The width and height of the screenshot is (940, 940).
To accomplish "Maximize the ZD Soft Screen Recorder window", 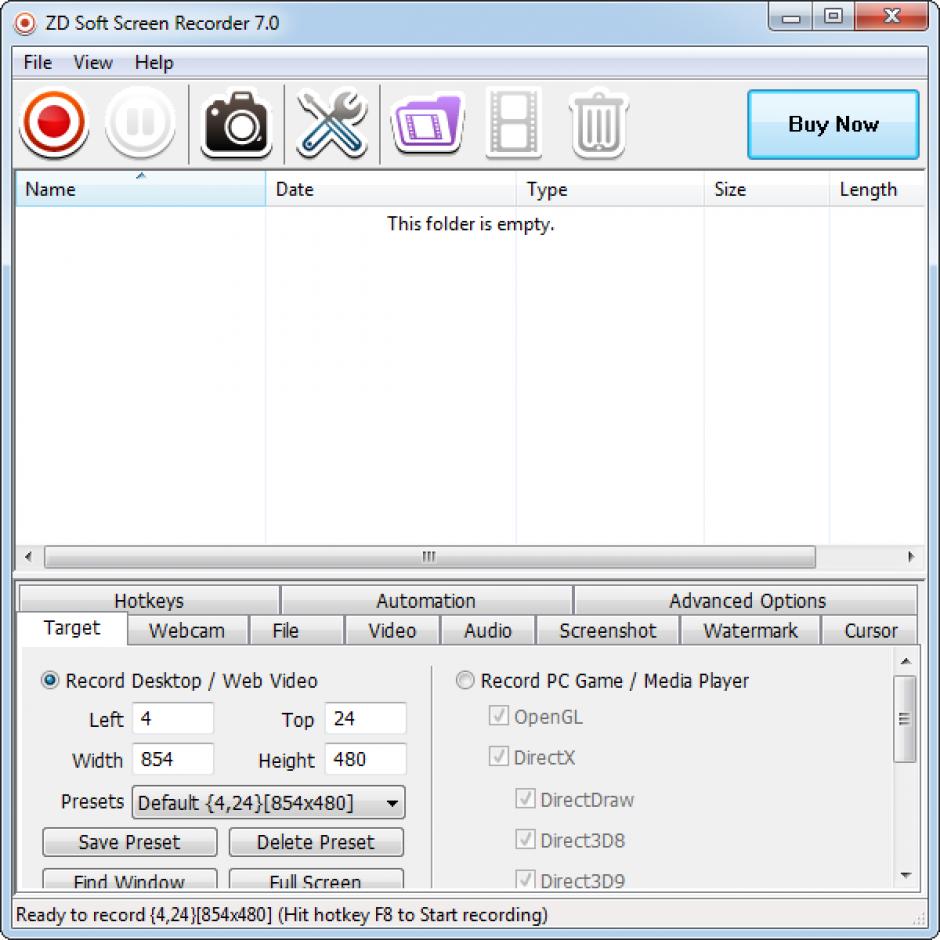I will pos(833,17).
